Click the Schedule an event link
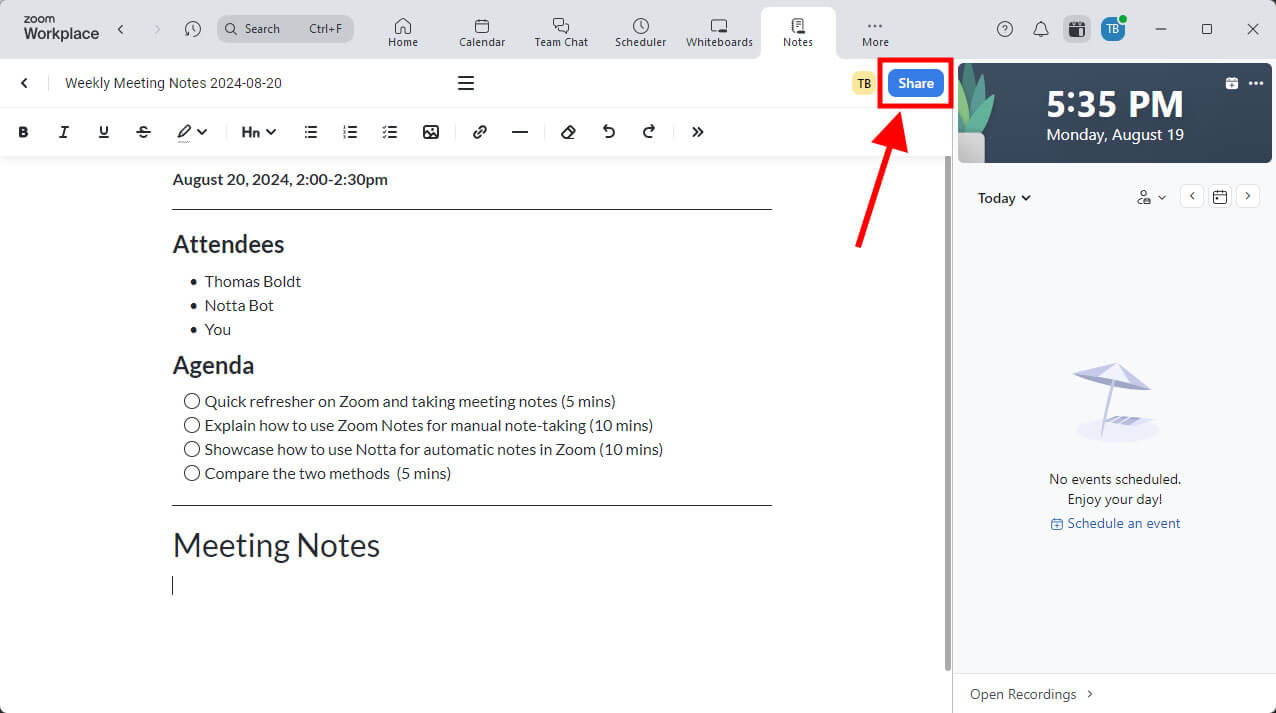This screenshot has width=1276, height=713. click(x=1115, y=523)
